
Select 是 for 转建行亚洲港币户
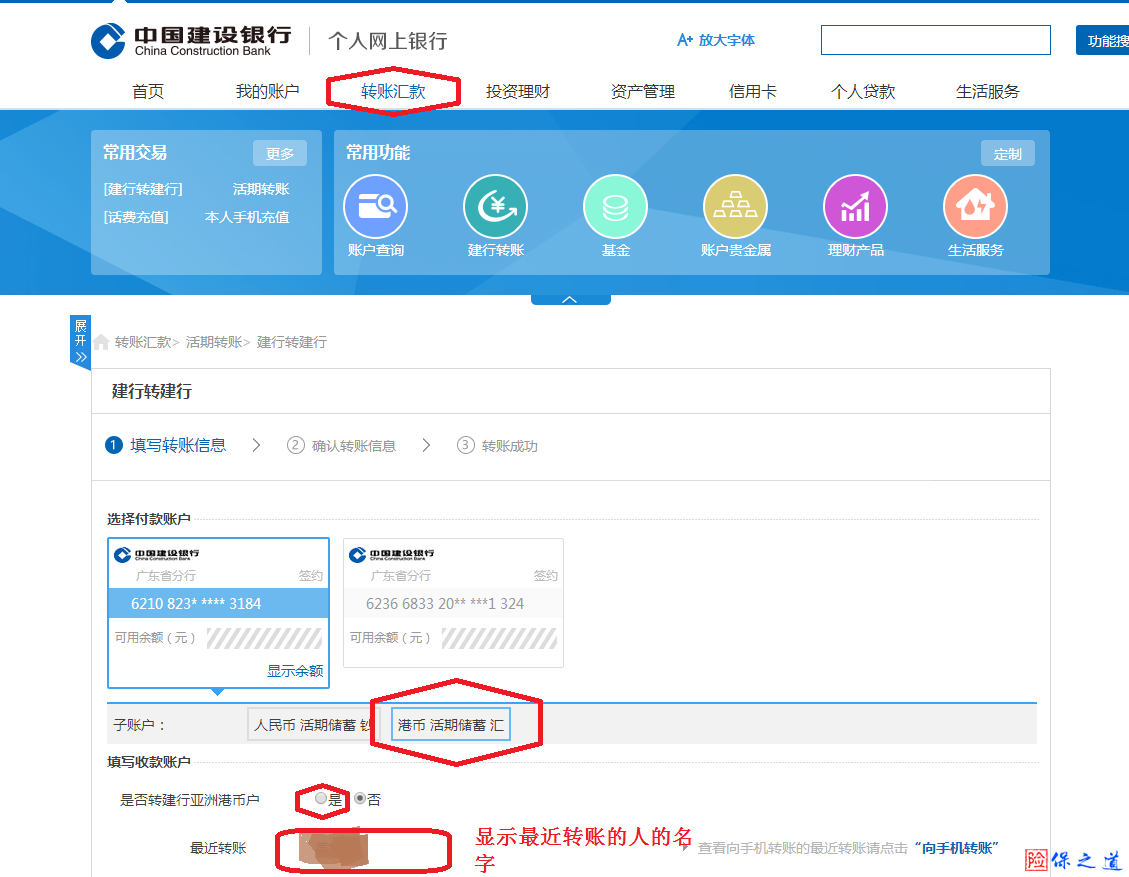(321, 799)
